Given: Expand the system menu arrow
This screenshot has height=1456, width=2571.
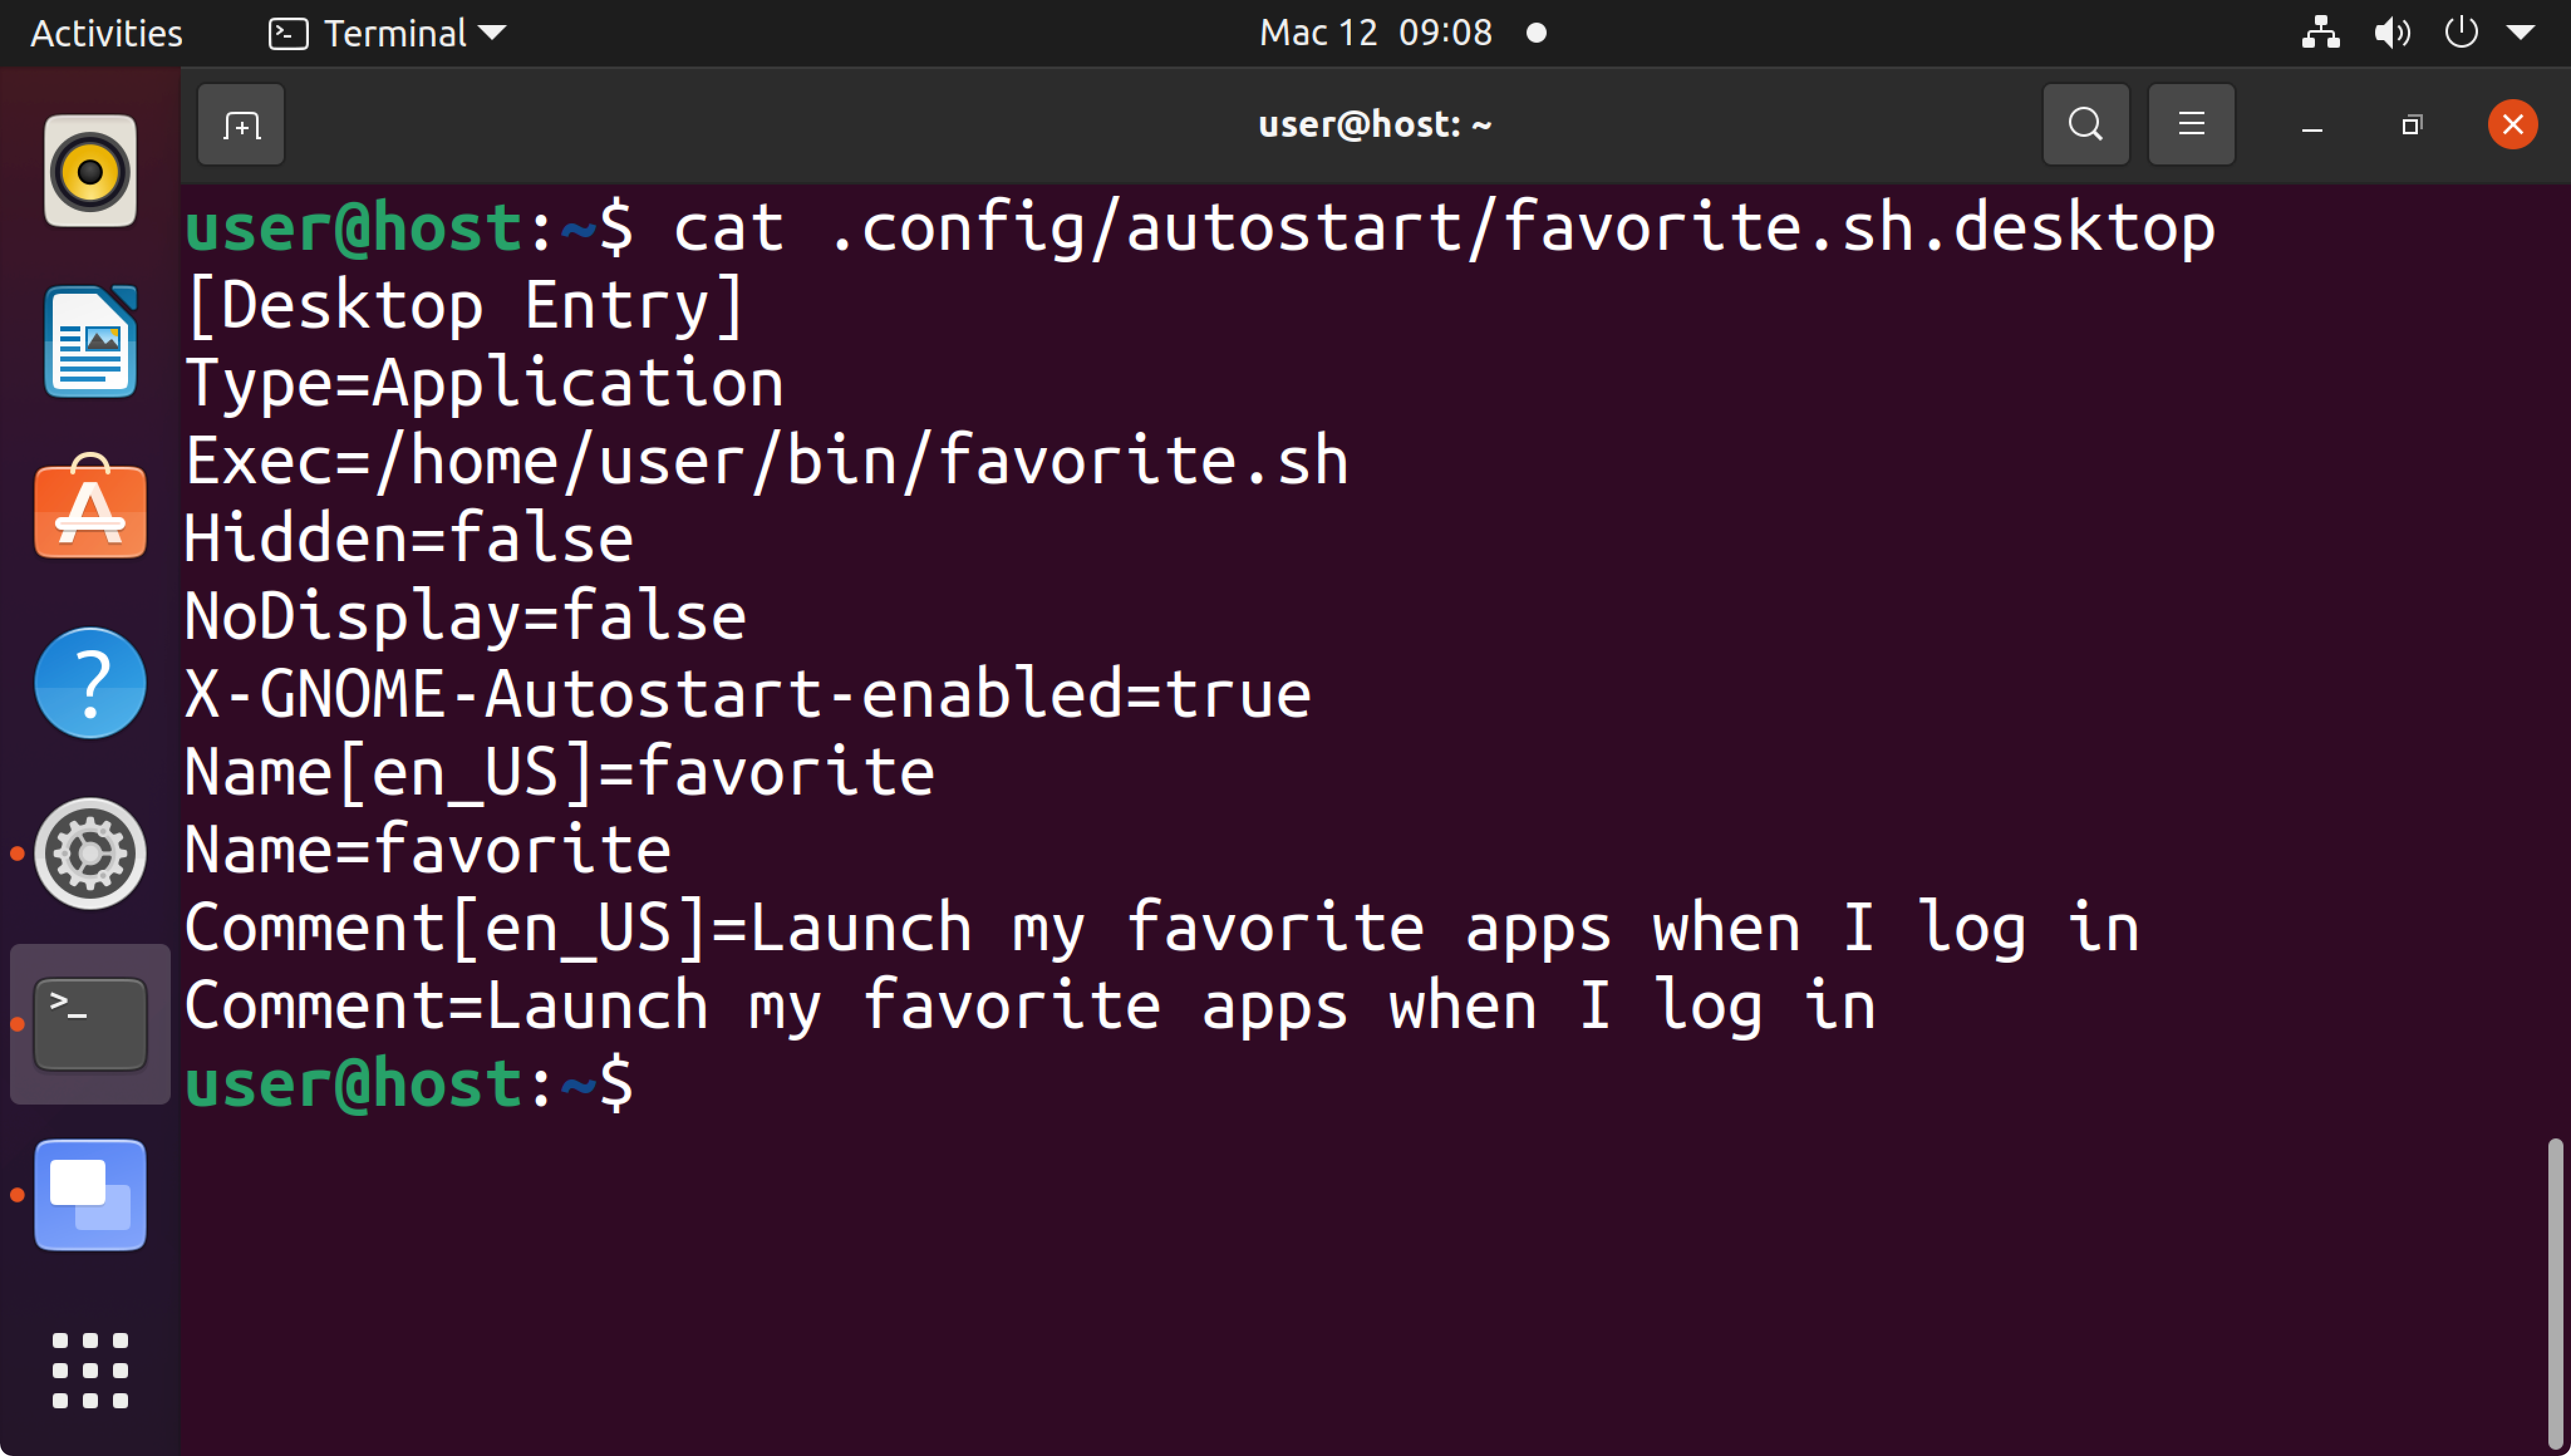Looking at the screenshot, I should point(2520,33).
